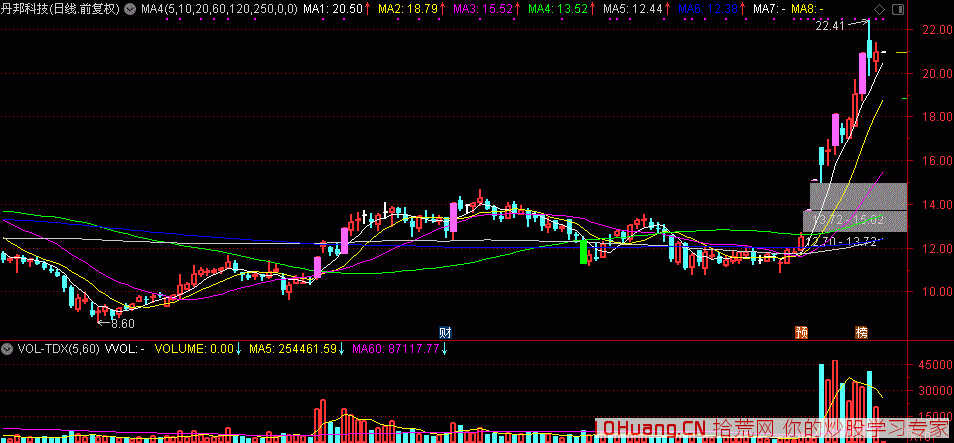
Task: Click the VVOL: - label
Action: pos(125,349)
